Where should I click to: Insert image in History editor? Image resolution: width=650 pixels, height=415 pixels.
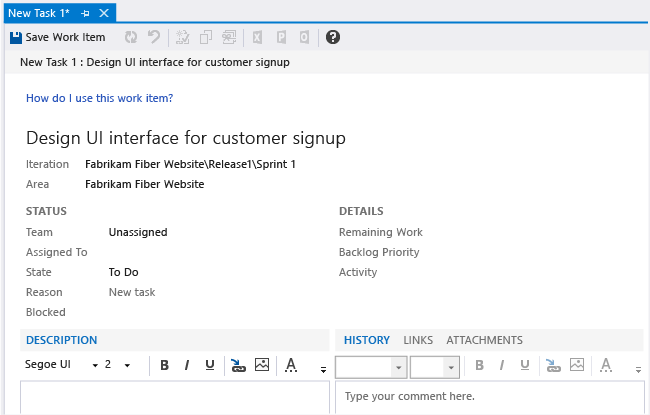click(577, 365)
